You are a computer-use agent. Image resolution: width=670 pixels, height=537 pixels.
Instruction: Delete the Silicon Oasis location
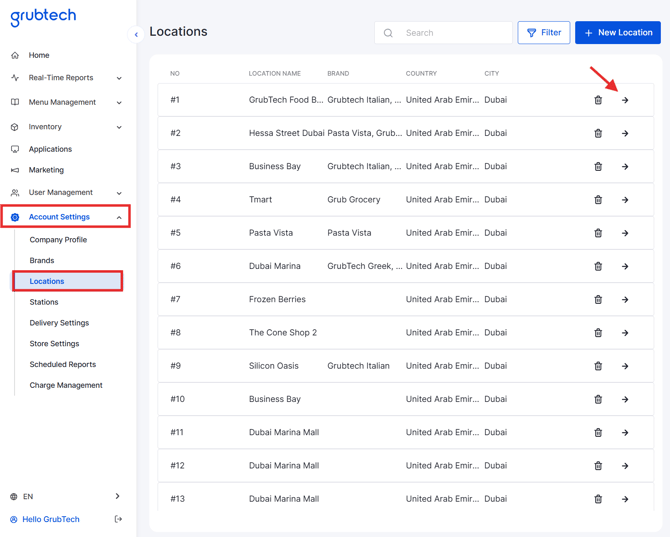pyautogui.click(x=598, y=366)
